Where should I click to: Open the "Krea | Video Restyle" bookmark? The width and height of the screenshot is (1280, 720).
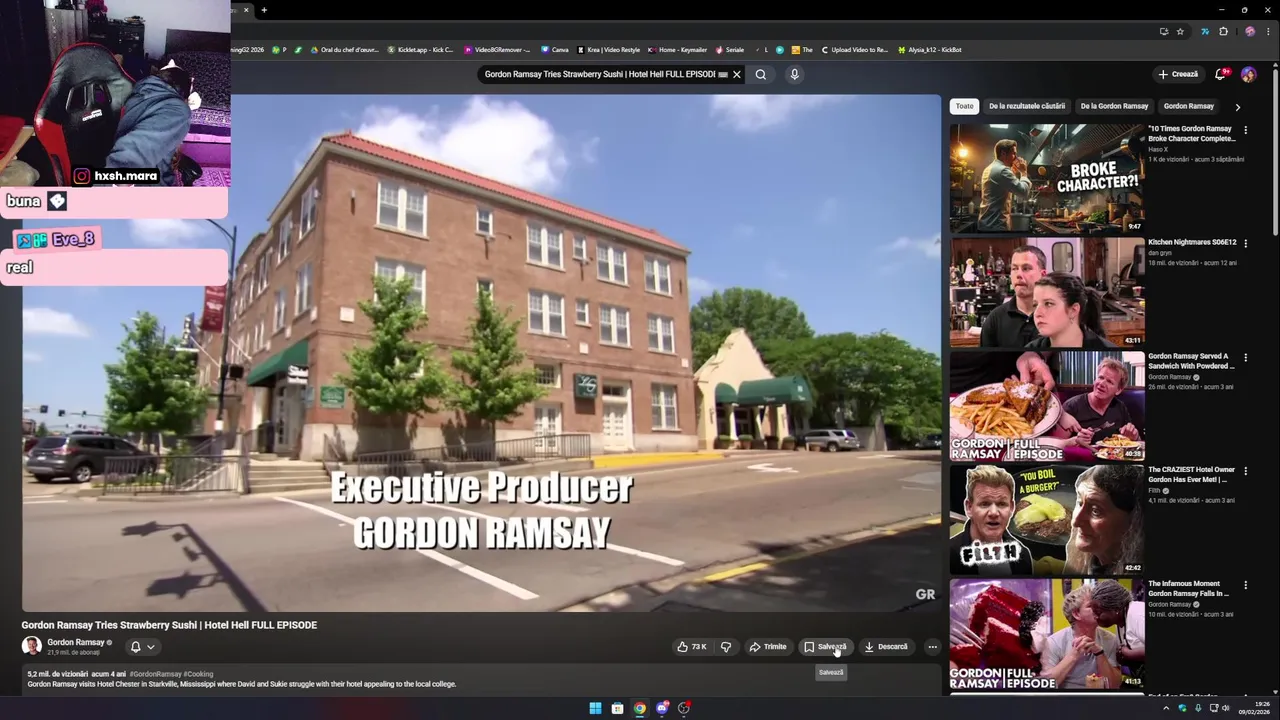coord(608,49)
